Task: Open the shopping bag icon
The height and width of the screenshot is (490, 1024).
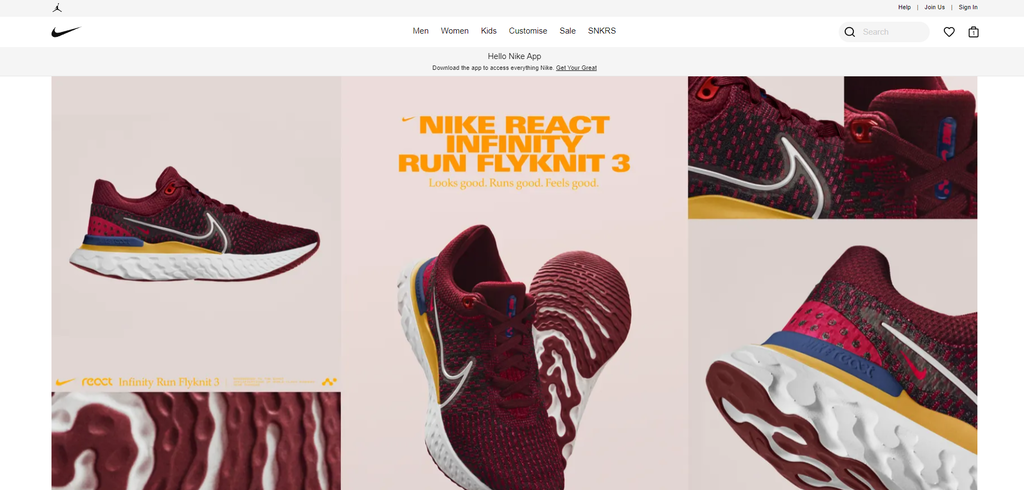Action: pos(973,32)
